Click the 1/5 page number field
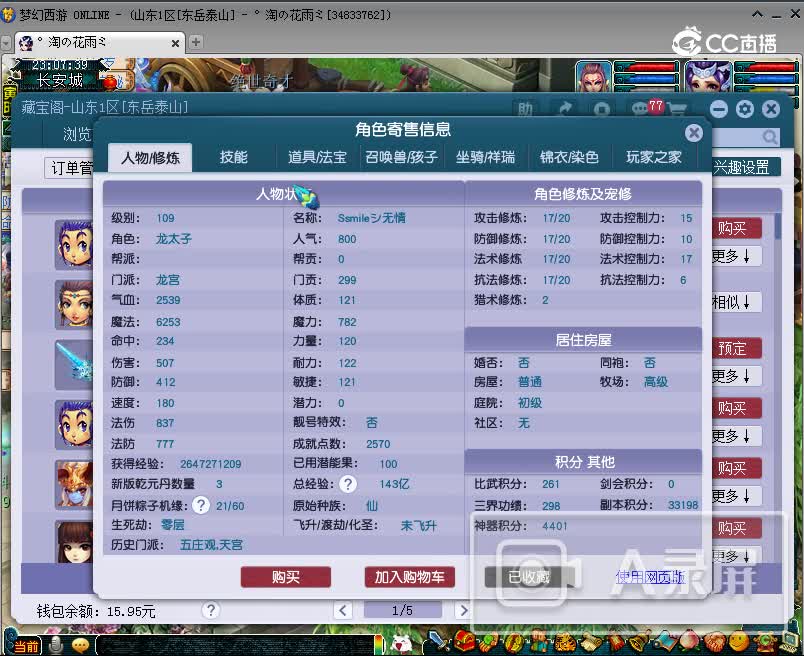Image resolution: width=804 pixels, height=656 pixels. tap(403, 610)
